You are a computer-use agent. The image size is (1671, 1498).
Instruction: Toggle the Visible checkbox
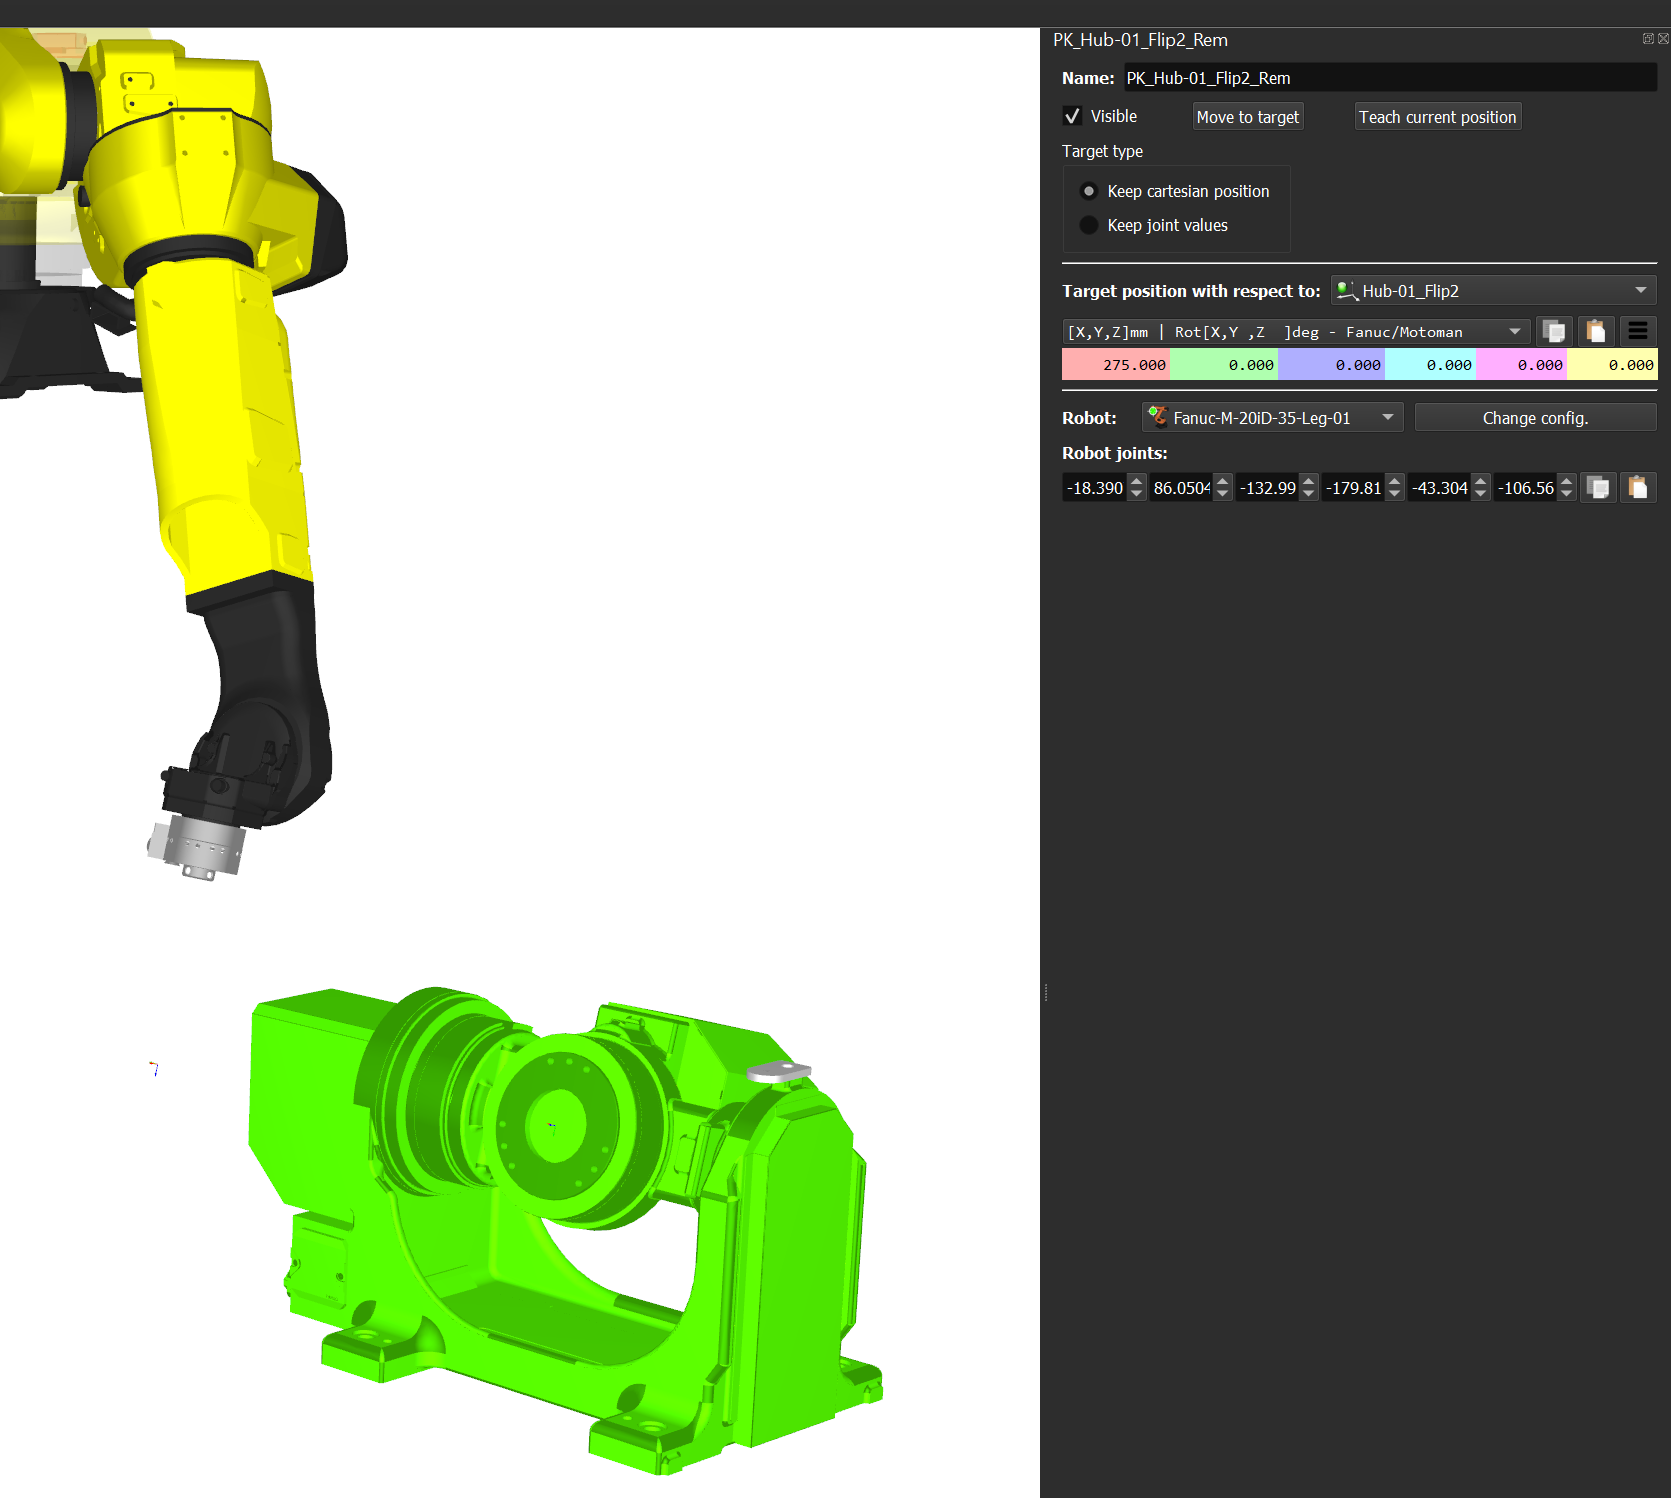tap(1073, 116)
